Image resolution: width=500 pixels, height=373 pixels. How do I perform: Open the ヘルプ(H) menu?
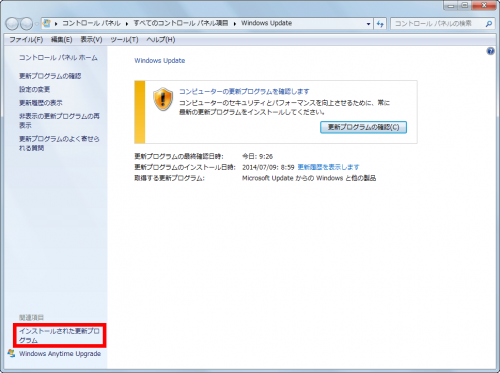[x=161, y=40]
